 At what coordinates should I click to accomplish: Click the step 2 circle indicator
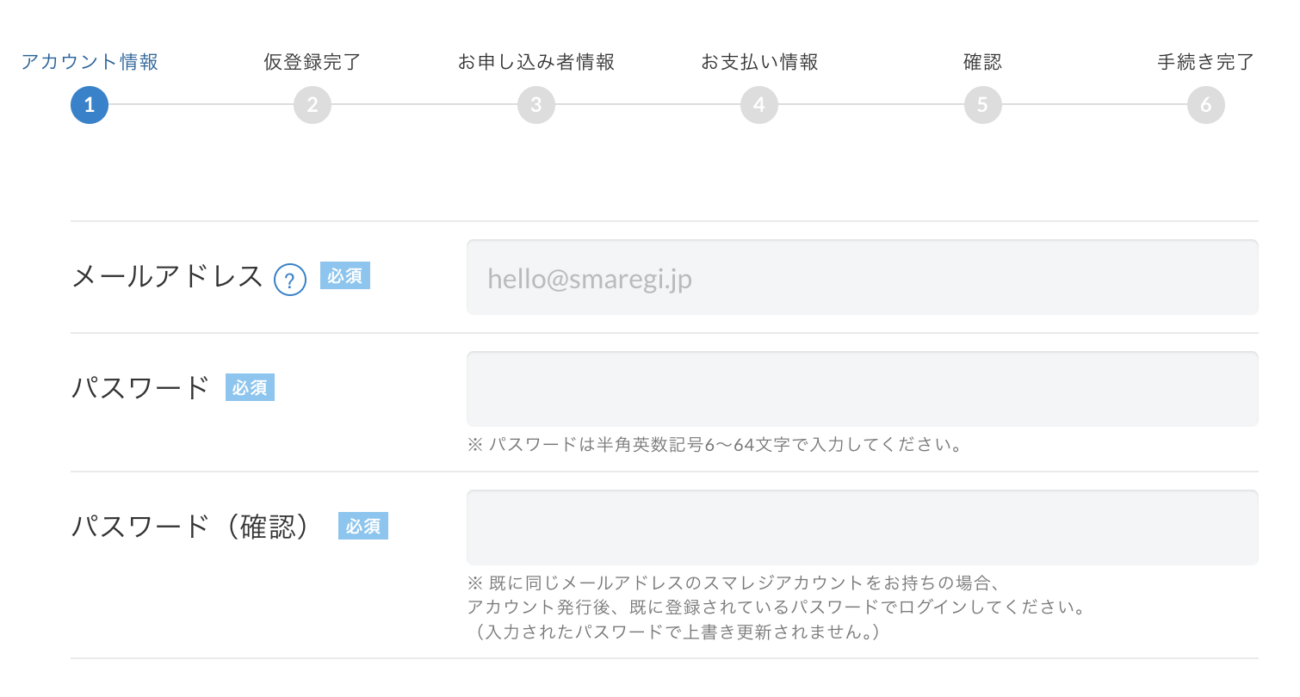coord(312,105)
